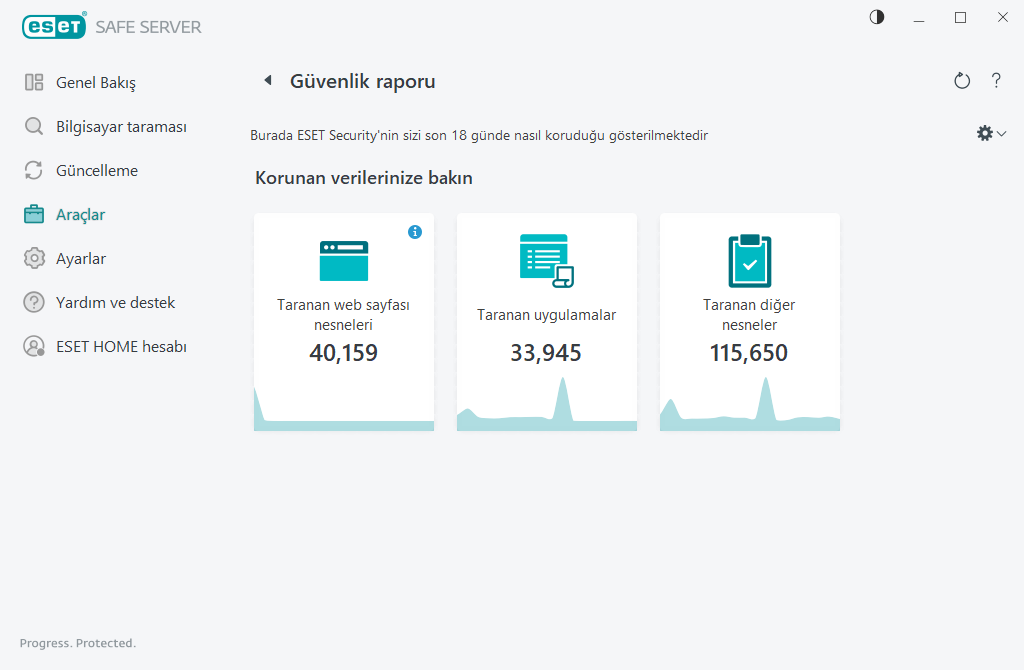Viewport: 1024px width, 670px height.
Task: Click the gear icon beside Ayarlar
Action: click(34, 259)
